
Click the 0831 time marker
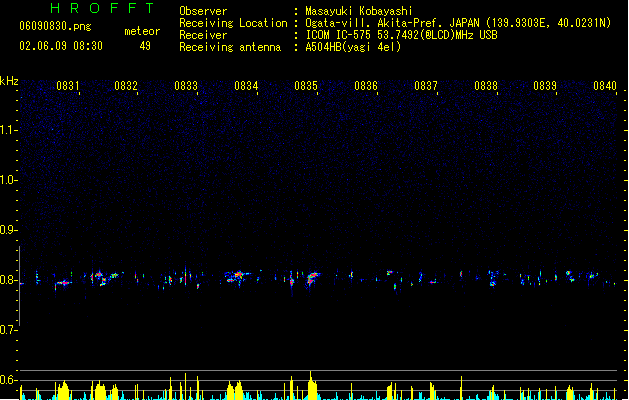pos(67,86)
